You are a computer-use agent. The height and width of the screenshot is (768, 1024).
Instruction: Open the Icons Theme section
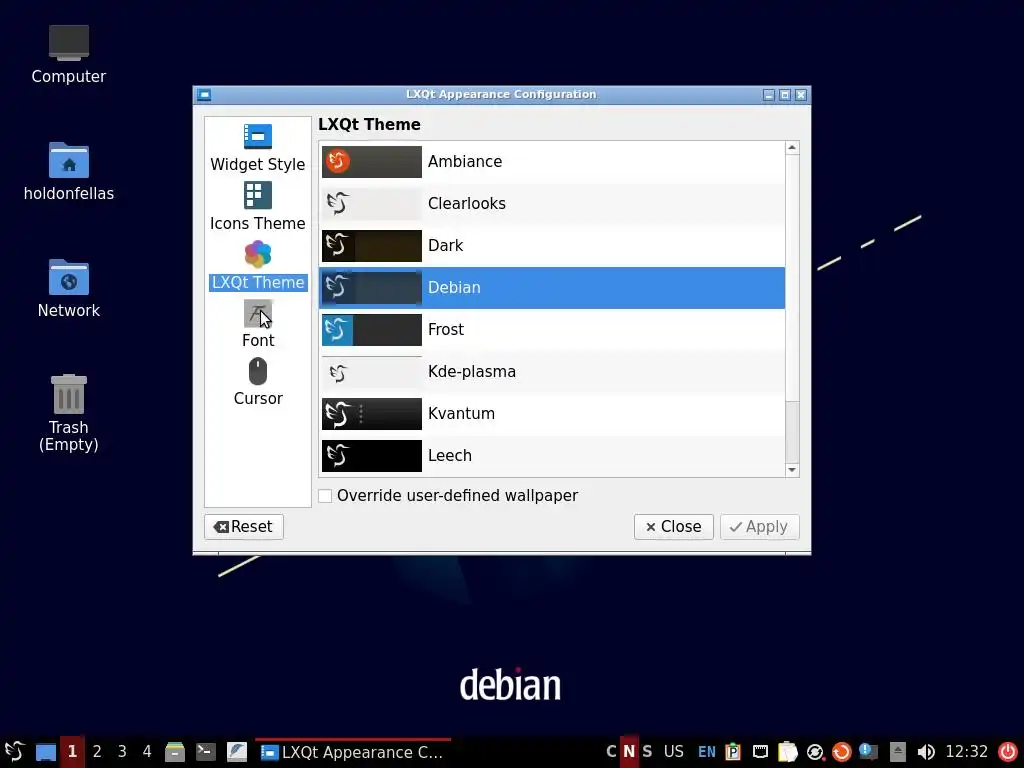(x=257, y=206)
